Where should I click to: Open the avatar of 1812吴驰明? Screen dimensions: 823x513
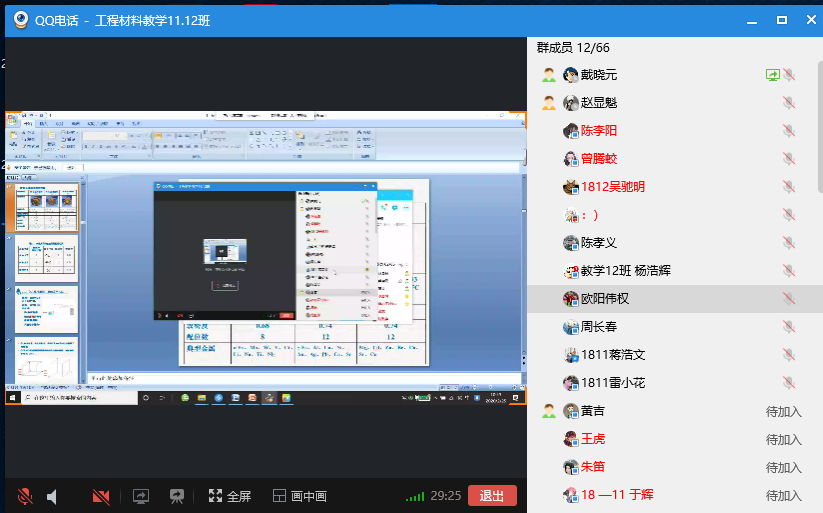570,186
